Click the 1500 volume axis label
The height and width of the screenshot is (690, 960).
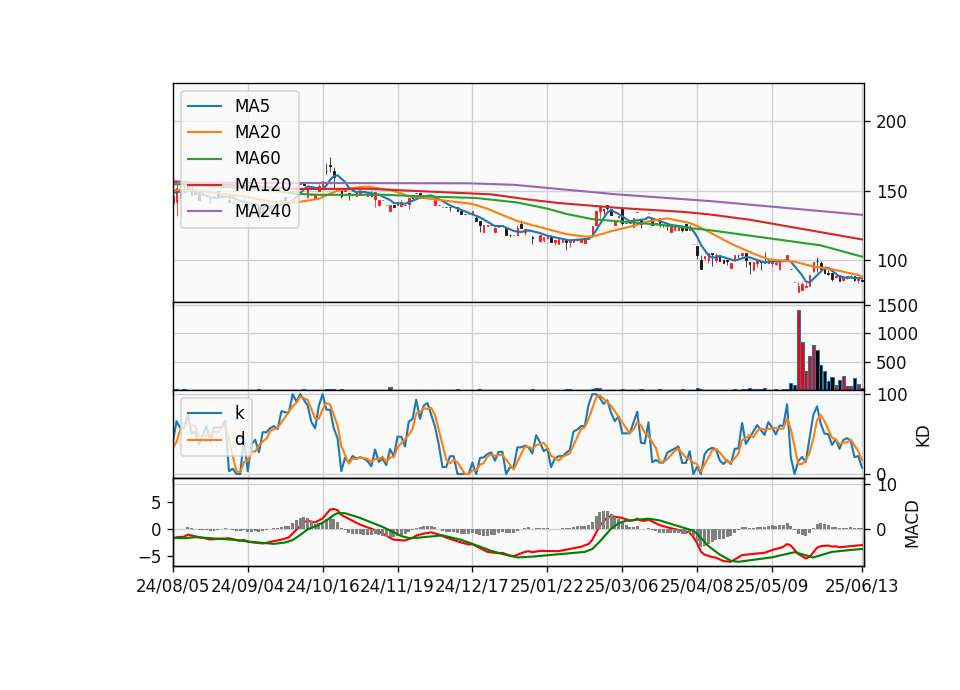tap(897, 306)
